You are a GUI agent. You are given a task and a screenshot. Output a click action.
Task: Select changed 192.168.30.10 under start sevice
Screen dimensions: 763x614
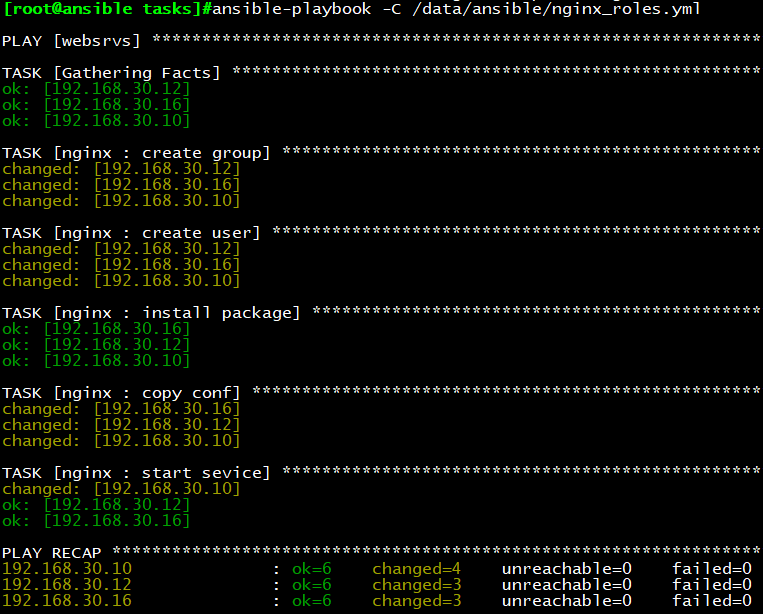coord(121,488)
